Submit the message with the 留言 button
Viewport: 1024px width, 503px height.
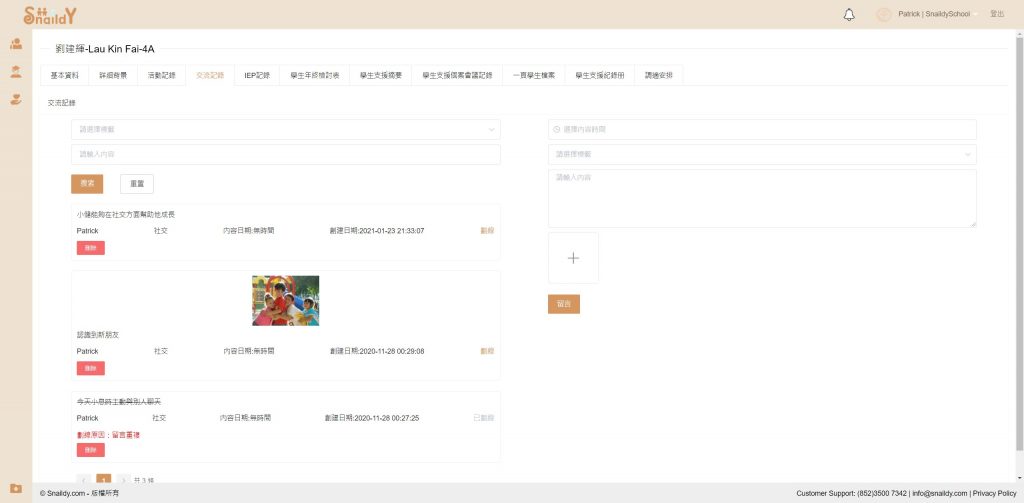[x=563, y=304]
